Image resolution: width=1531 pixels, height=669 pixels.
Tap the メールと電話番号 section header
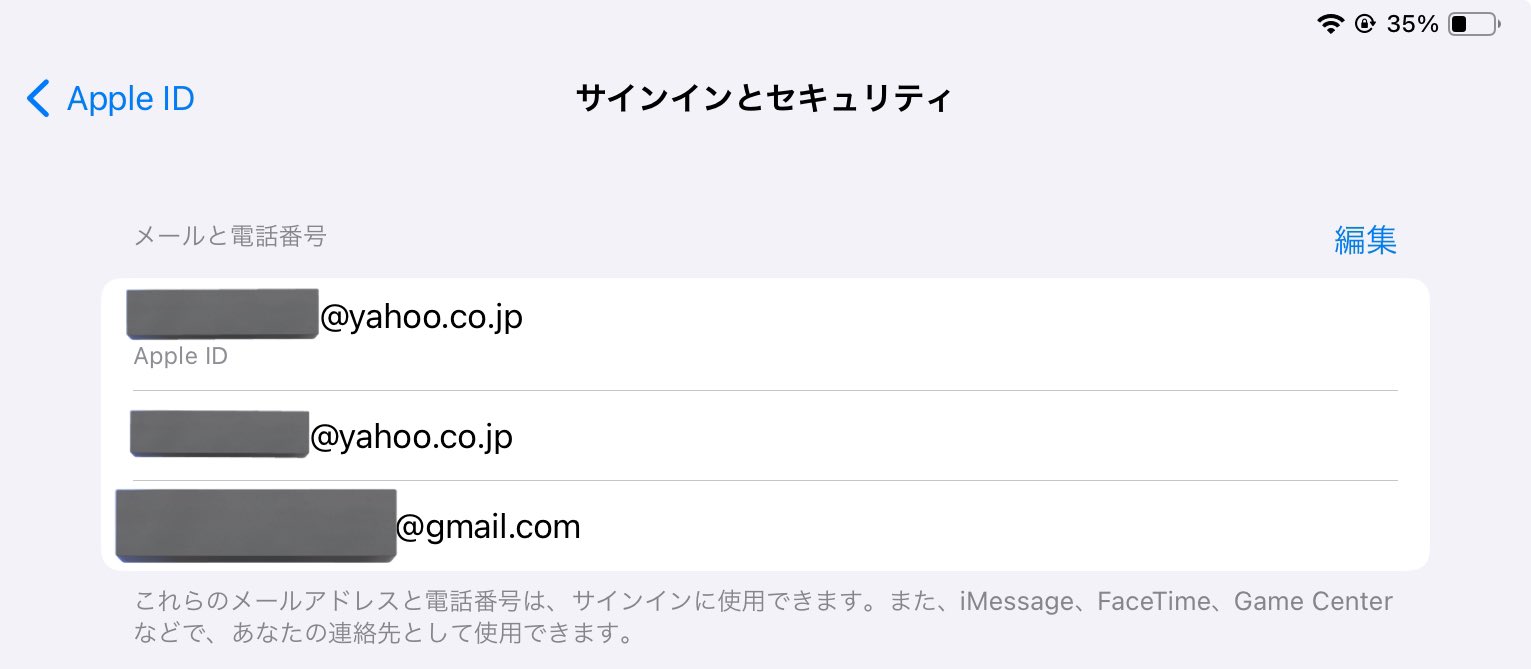point(230,237)
